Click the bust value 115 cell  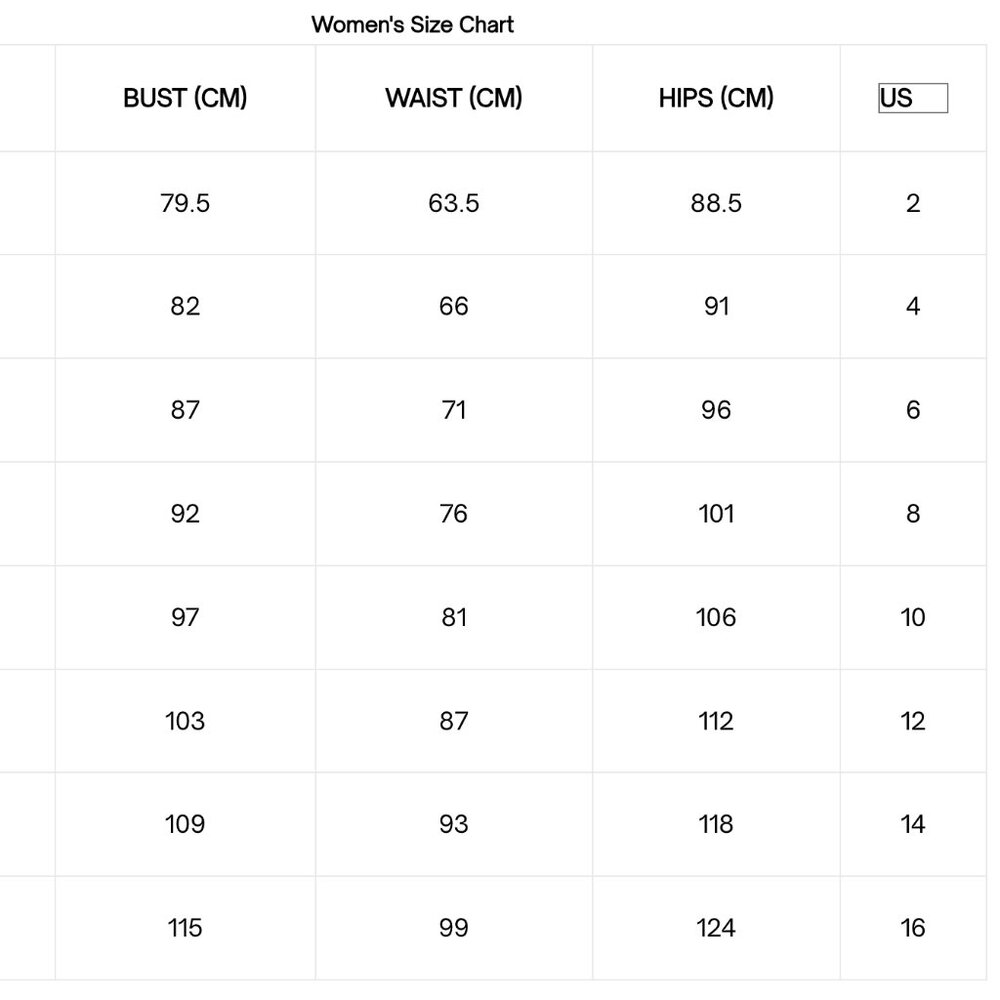point(185,928)
